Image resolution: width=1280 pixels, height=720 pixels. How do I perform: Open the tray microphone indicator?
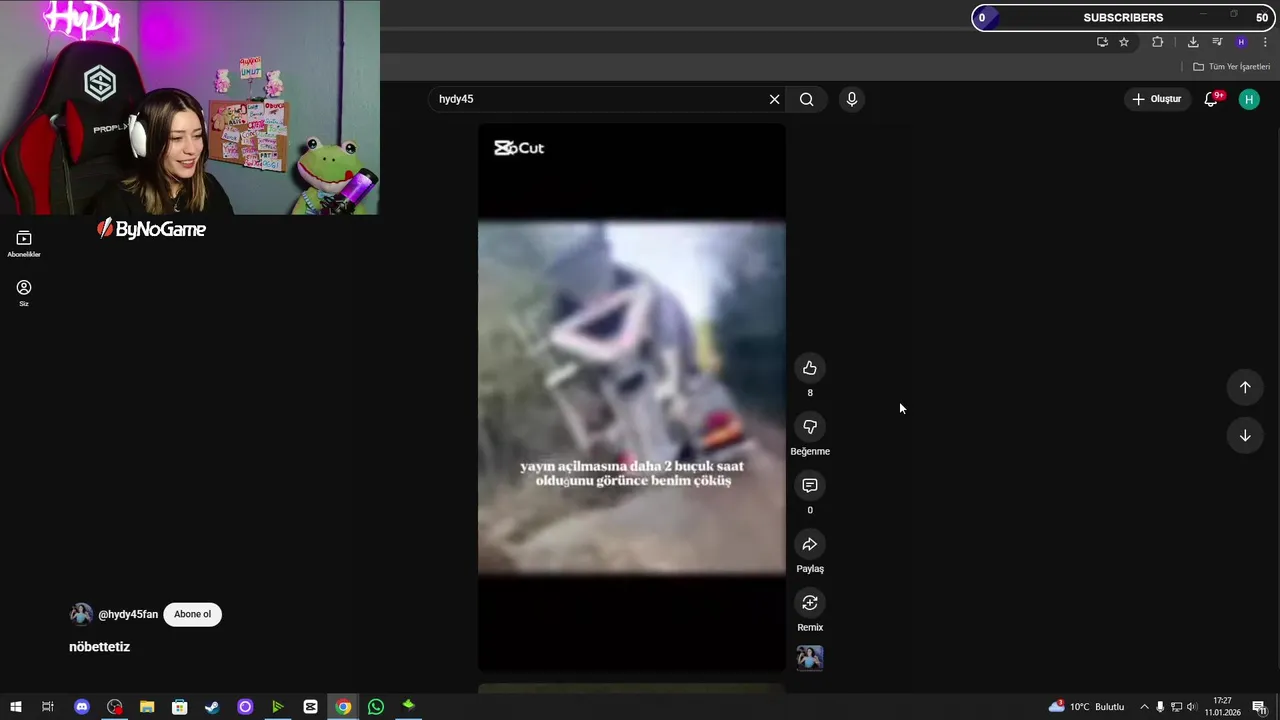(x=1160, y=707)
